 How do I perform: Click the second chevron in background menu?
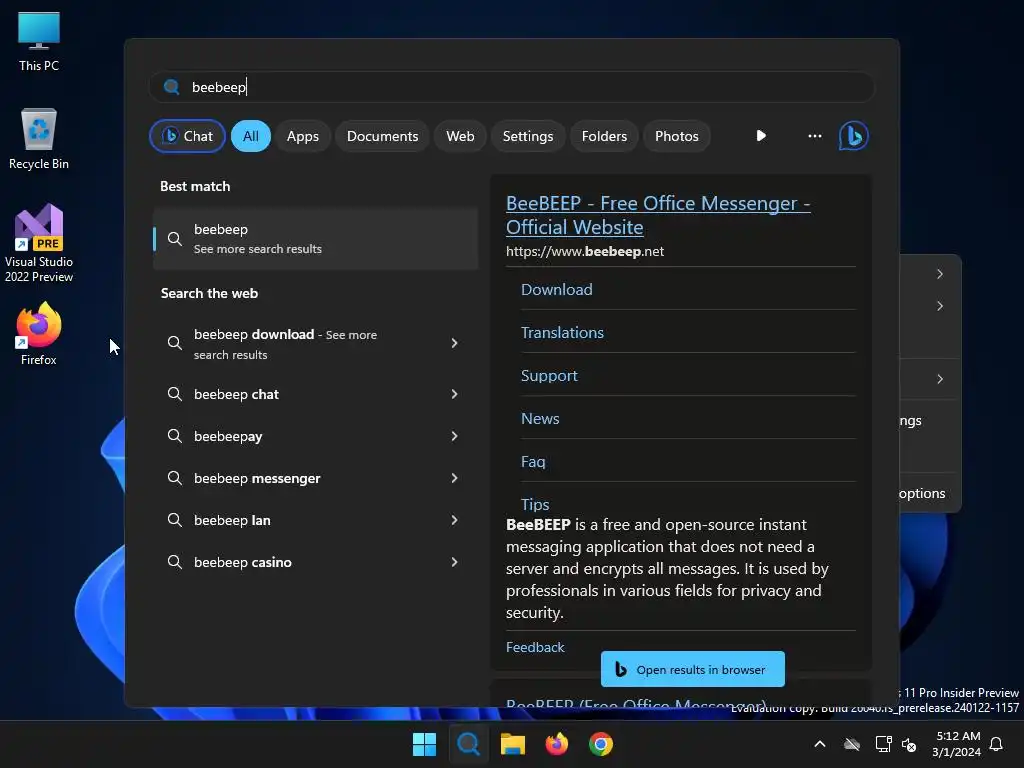coord(940,306)
